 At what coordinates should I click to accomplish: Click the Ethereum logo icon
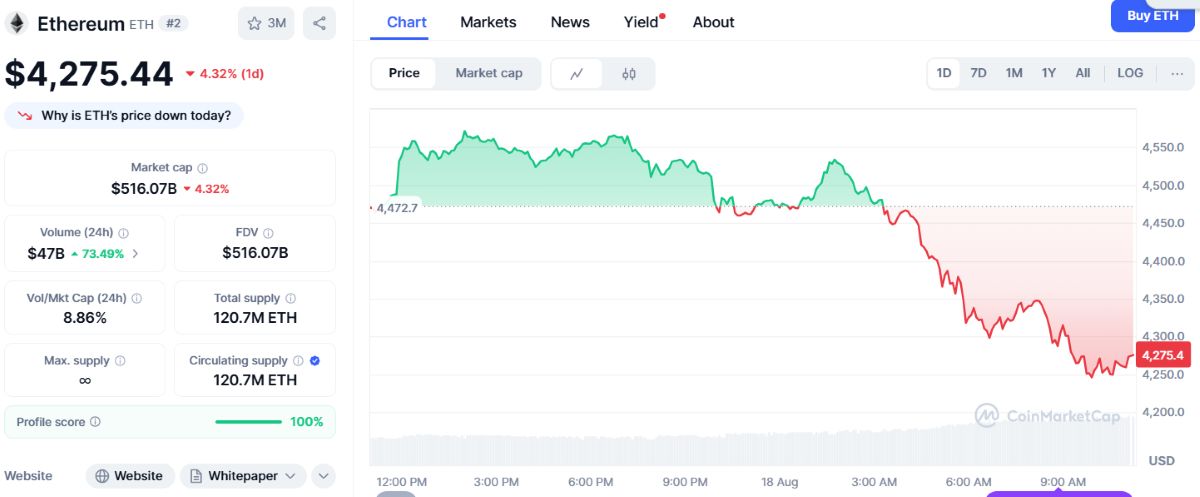click(16, 23)
